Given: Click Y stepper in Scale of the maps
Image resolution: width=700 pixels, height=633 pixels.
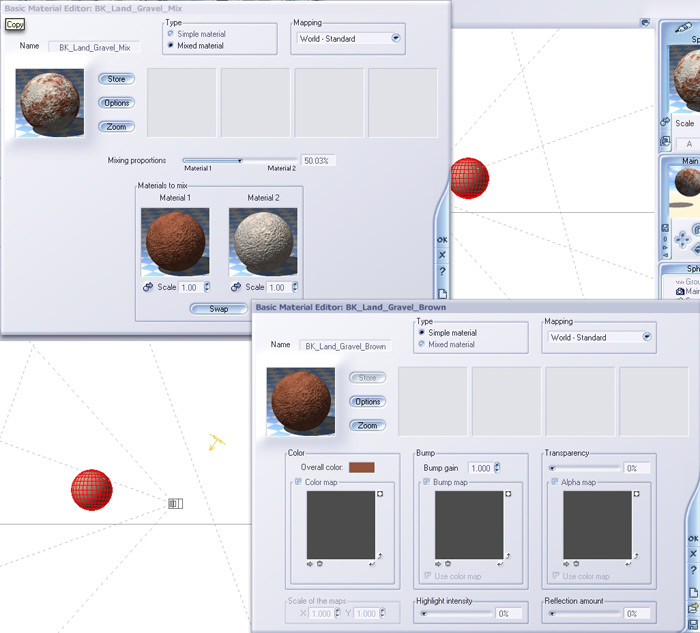Looking at the screenshot, I should (x=382, y=613).
